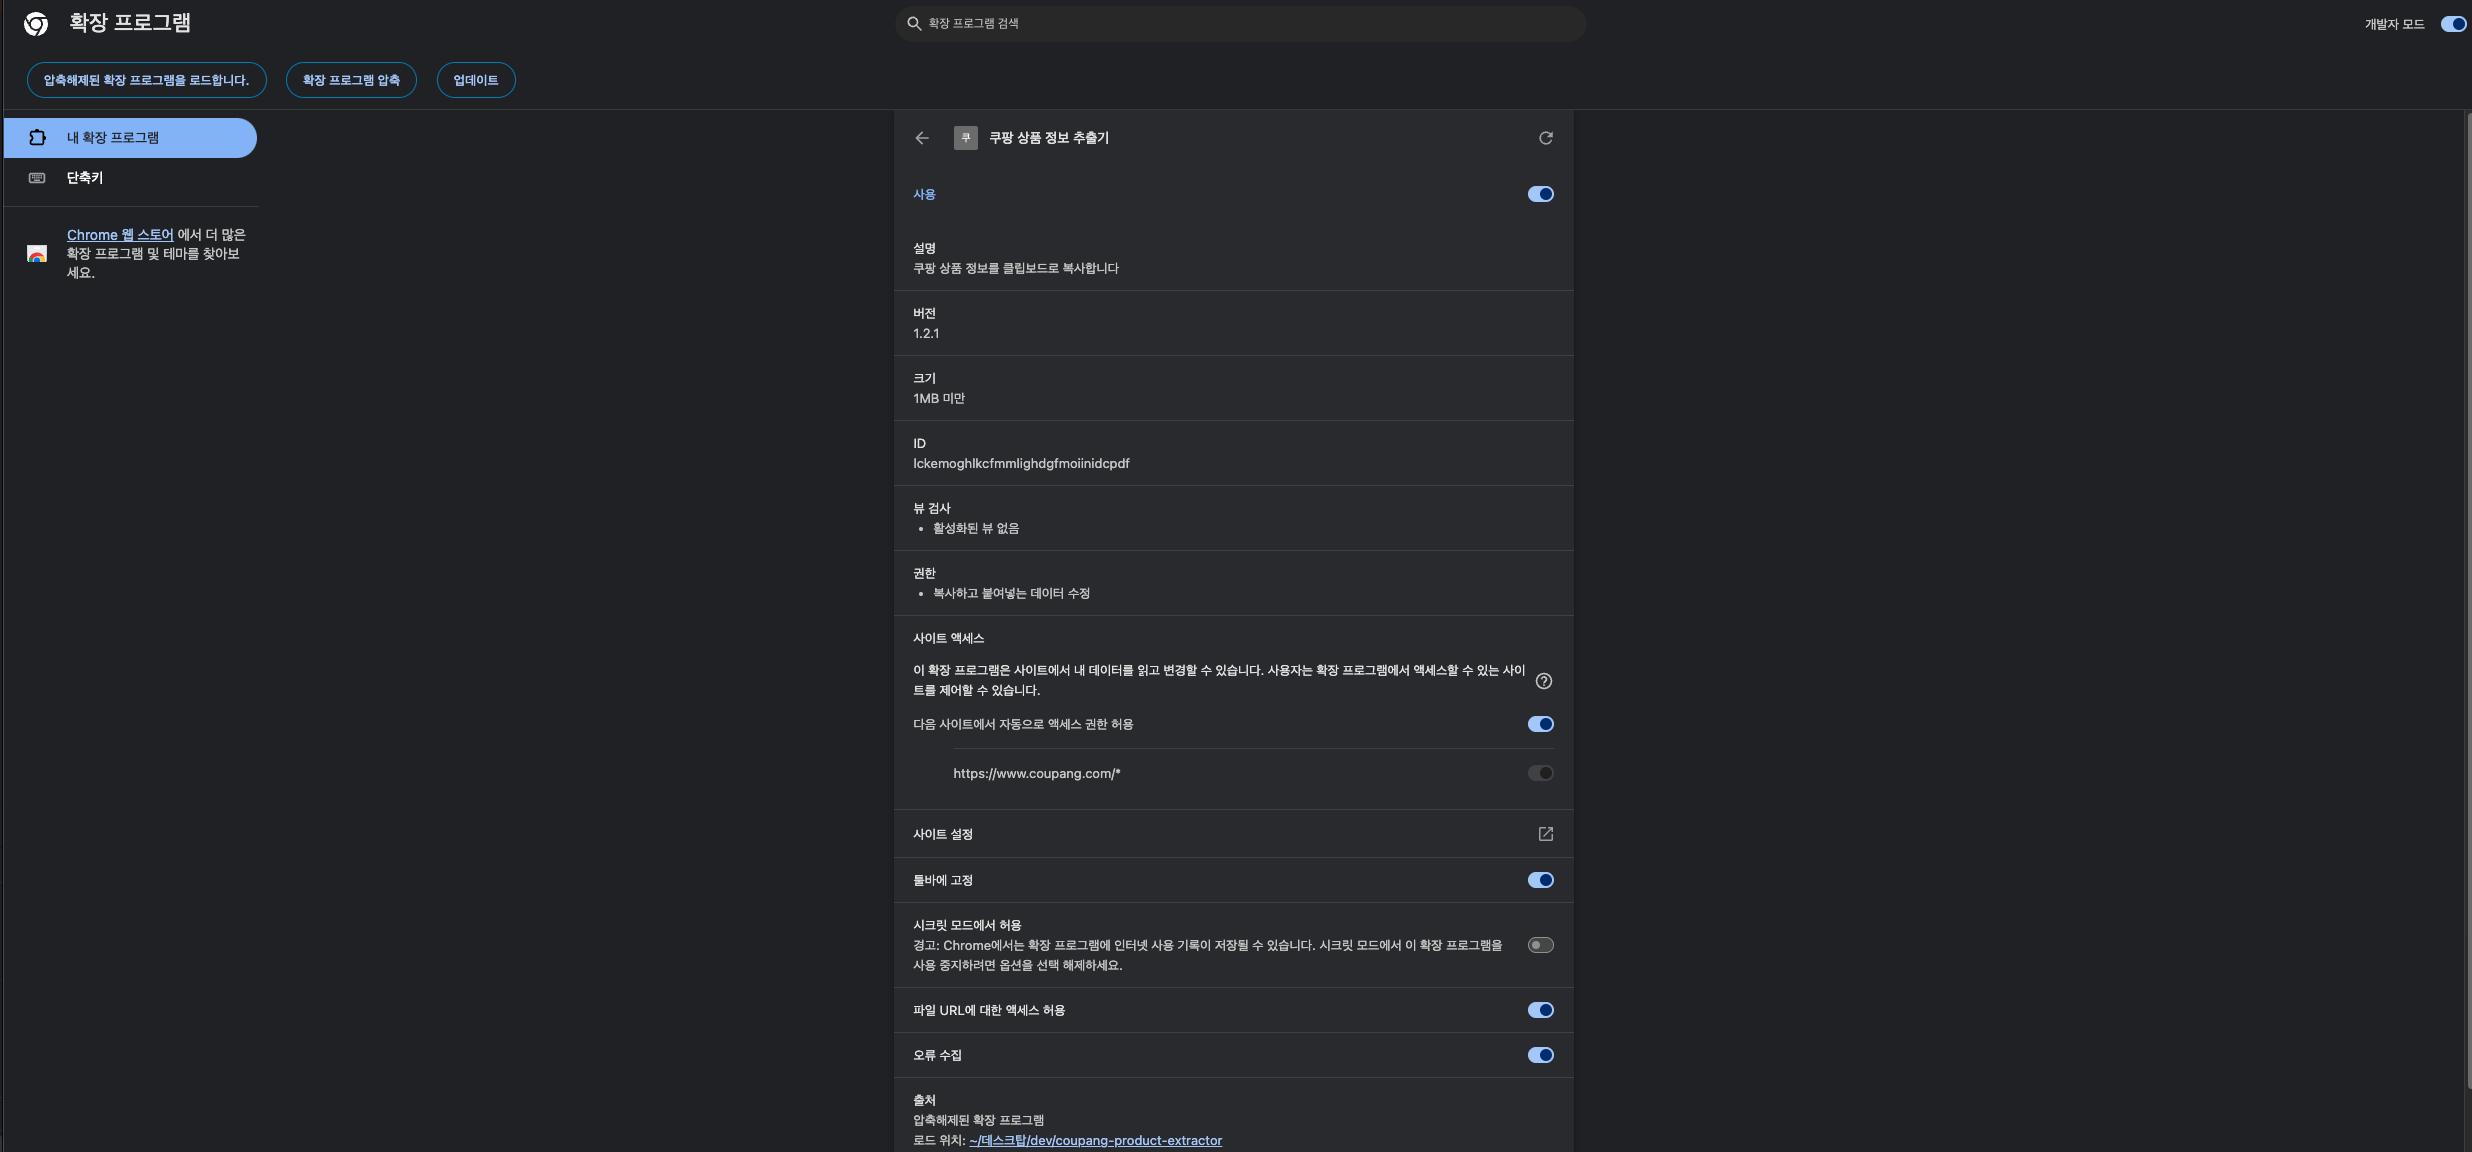Open the 사이트 액세스 help tooltip icon
The height and width of the screenshot is (1152, 2472).
[1543, 681]
